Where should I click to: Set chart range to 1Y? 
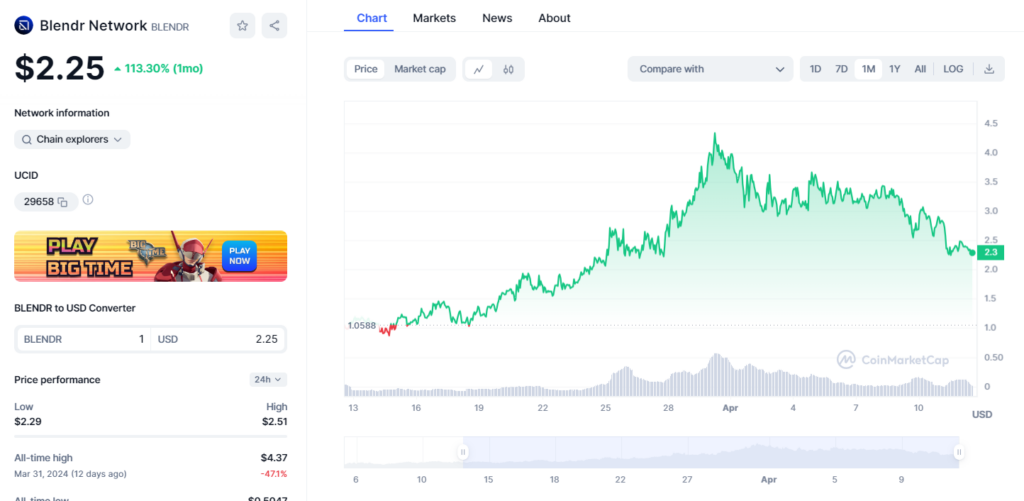[895, 69]
